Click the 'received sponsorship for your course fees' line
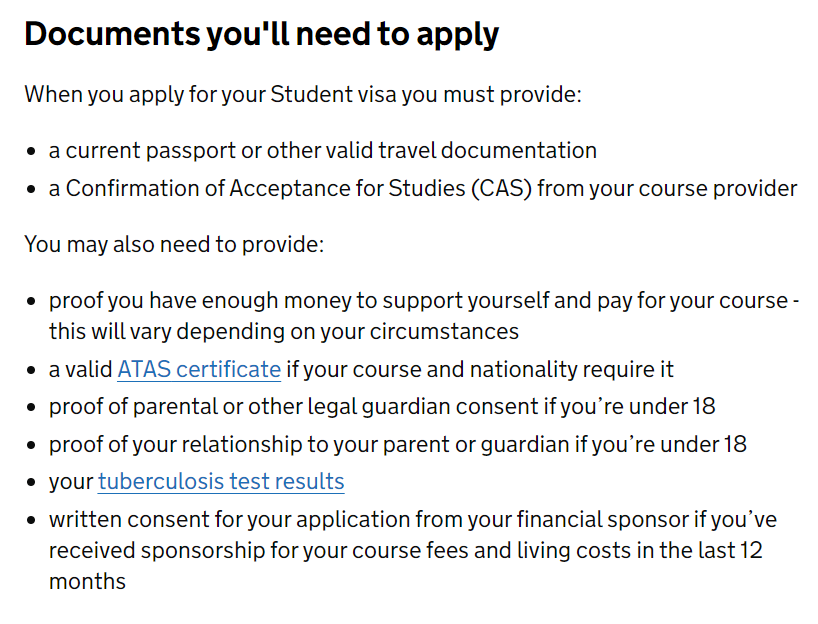Viewport: 818px width, 624px height. (x=406, y=550)
